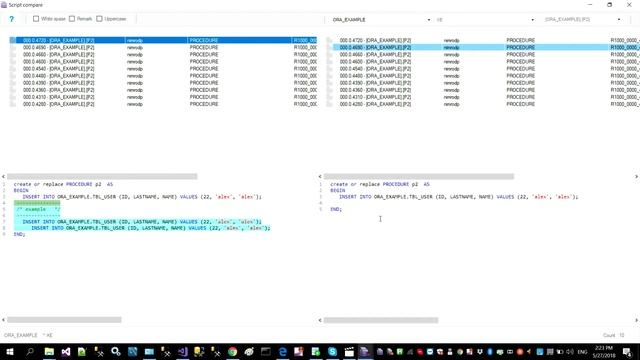Click right scroll arrow of top-right scrollbar

click(636, 176)
